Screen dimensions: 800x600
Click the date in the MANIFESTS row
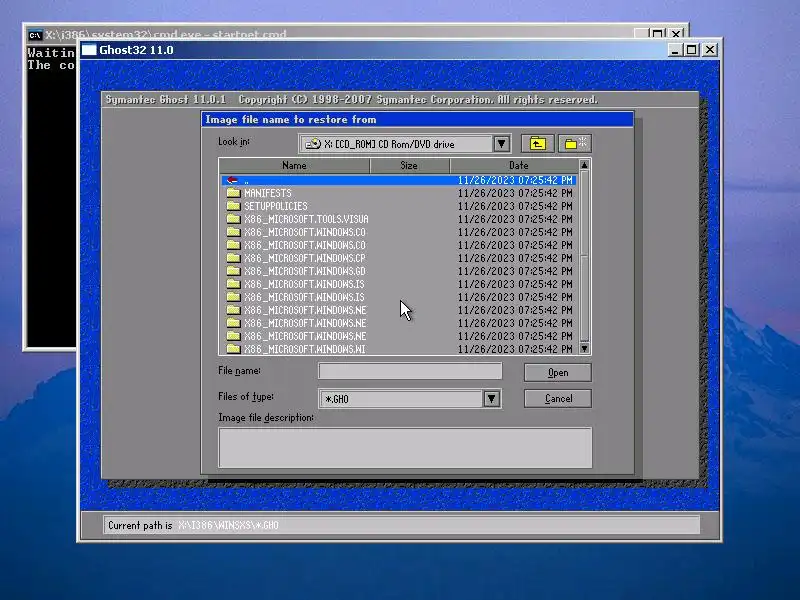click(515, 193)
